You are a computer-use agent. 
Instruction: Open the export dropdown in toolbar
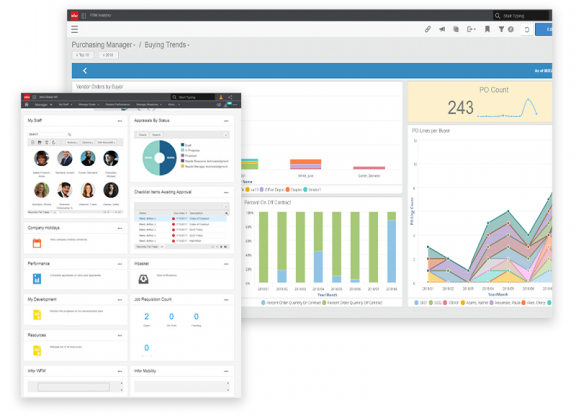coord(471,29)
